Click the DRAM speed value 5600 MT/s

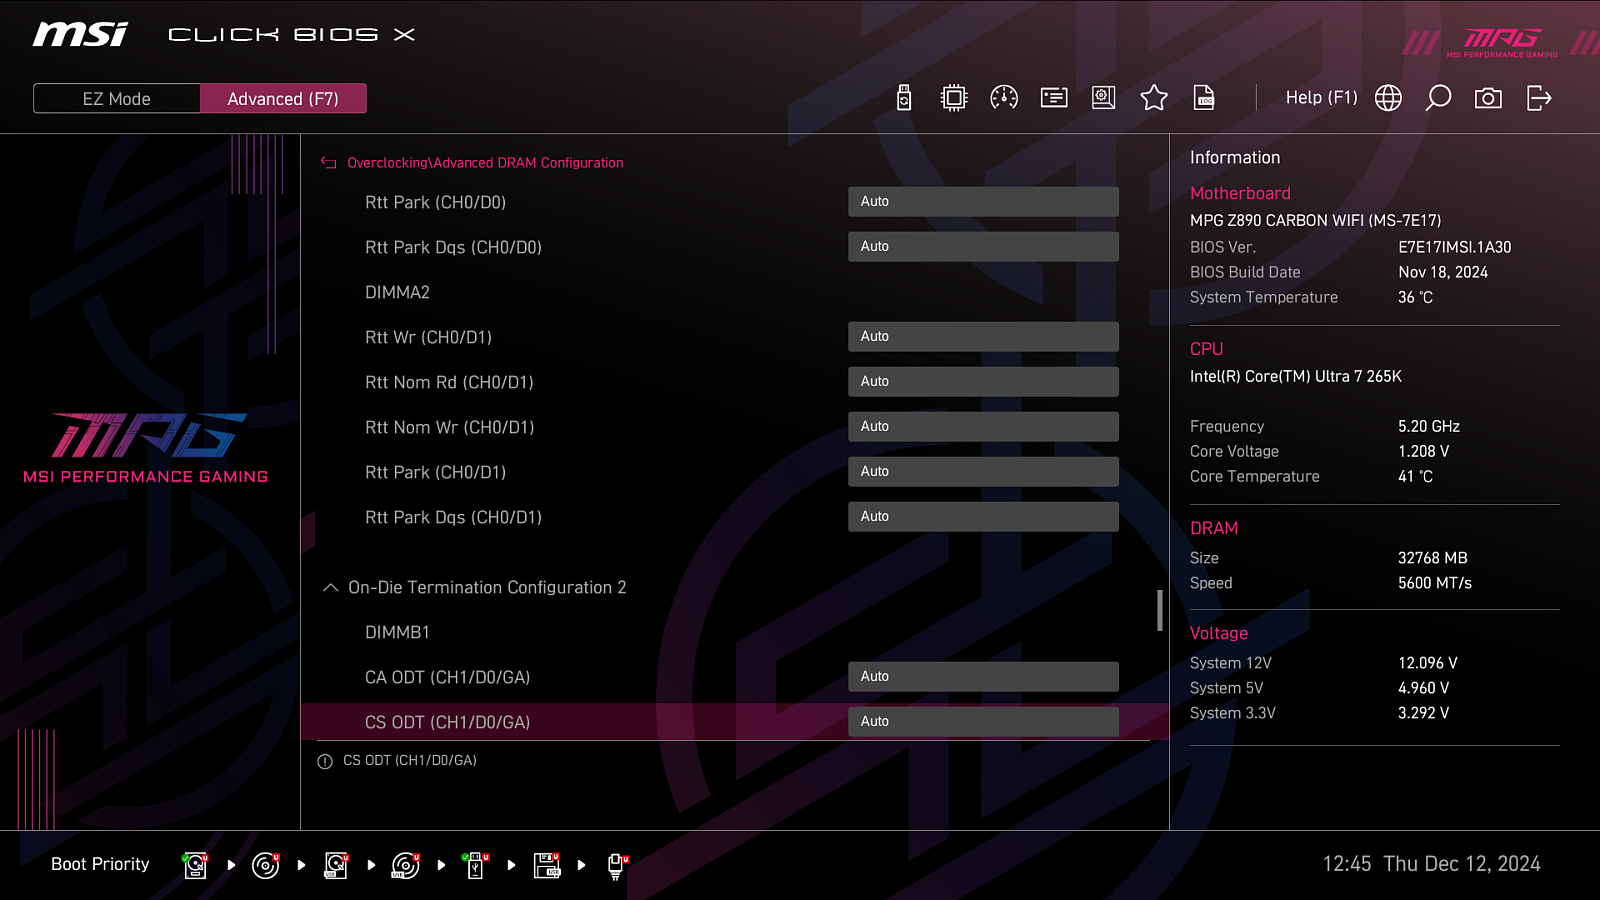click(x=1435, y=583)
